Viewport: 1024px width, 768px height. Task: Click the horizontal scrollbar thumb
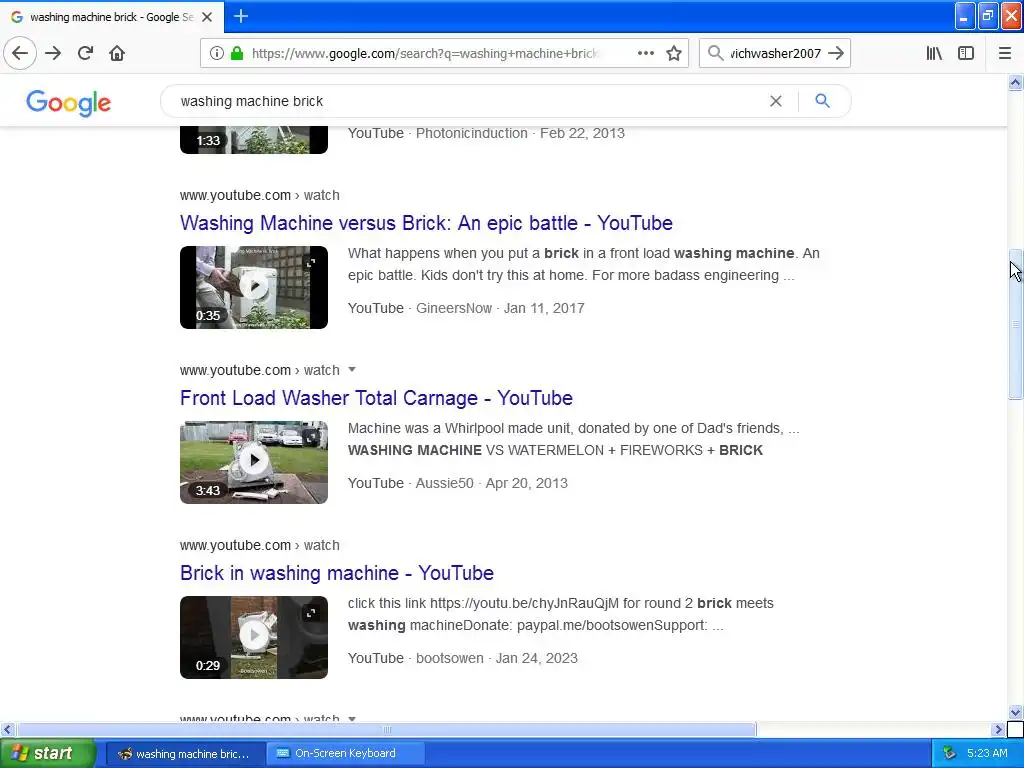pyautogui.click(x=387, y=729)
